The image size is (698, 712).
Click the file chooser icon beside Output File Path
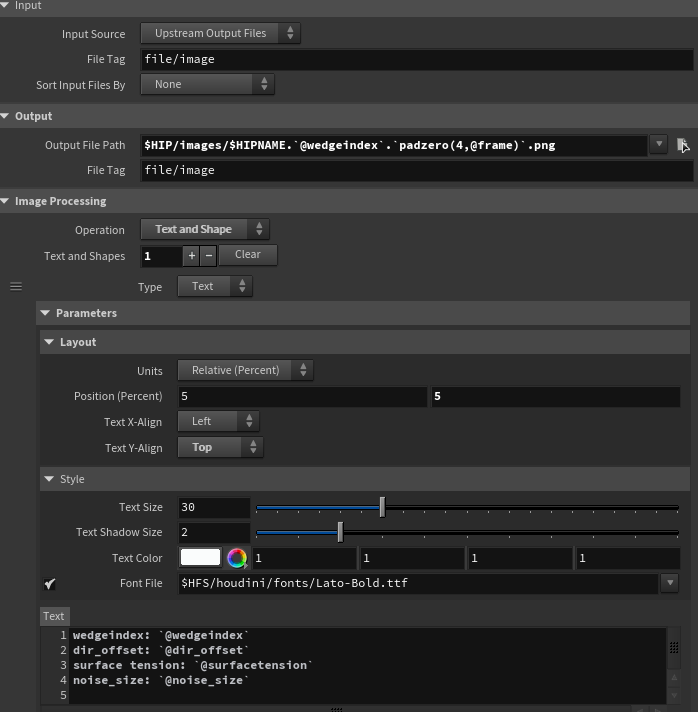683,145
